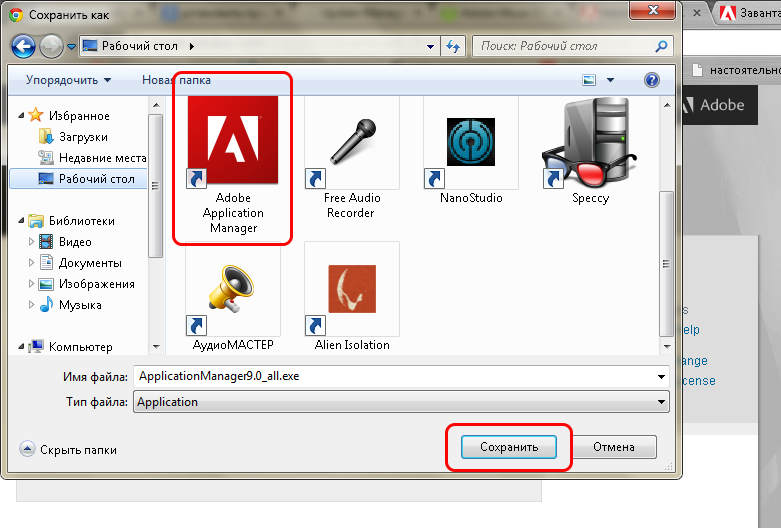This screenshot has width=781, height=528.
Task: Open the recent pages dropdown arrow
Action: pos(71,46)
